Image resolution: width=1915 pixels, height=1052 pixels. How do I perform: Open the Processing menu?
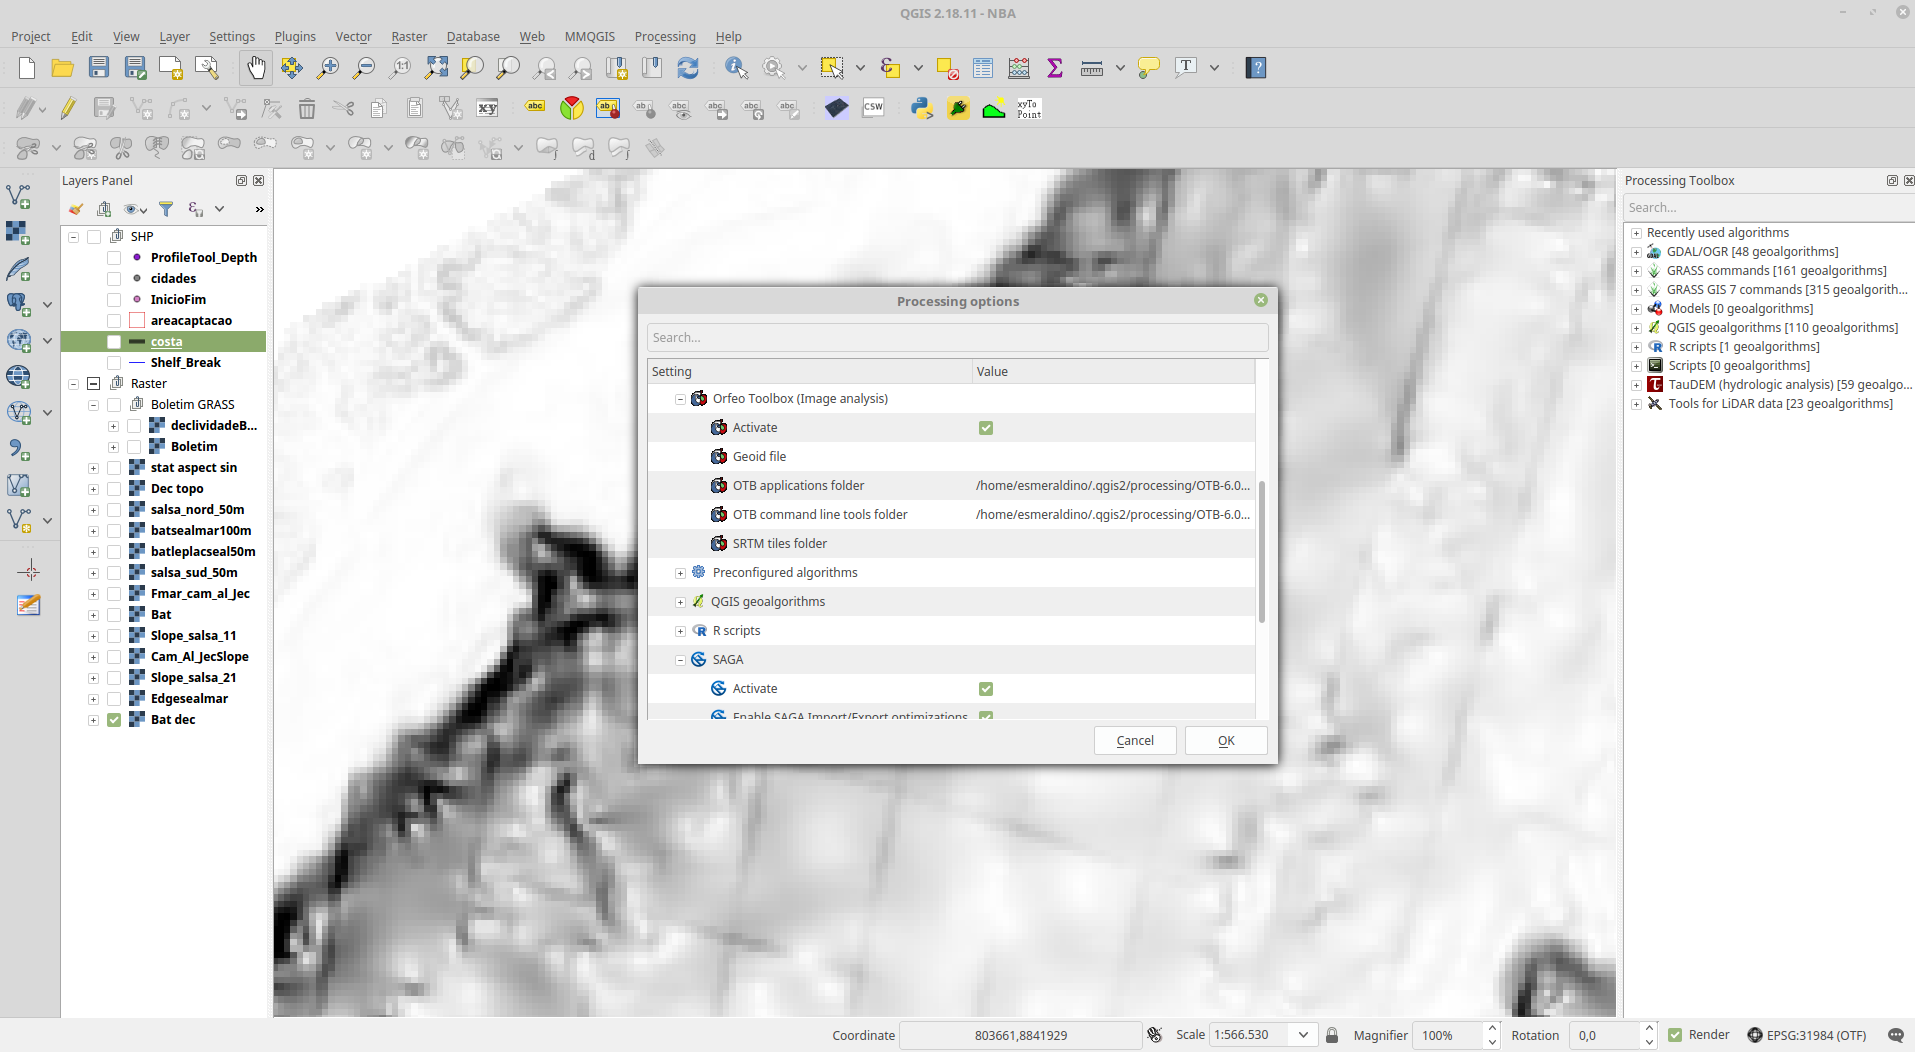[x=665, y=36]
